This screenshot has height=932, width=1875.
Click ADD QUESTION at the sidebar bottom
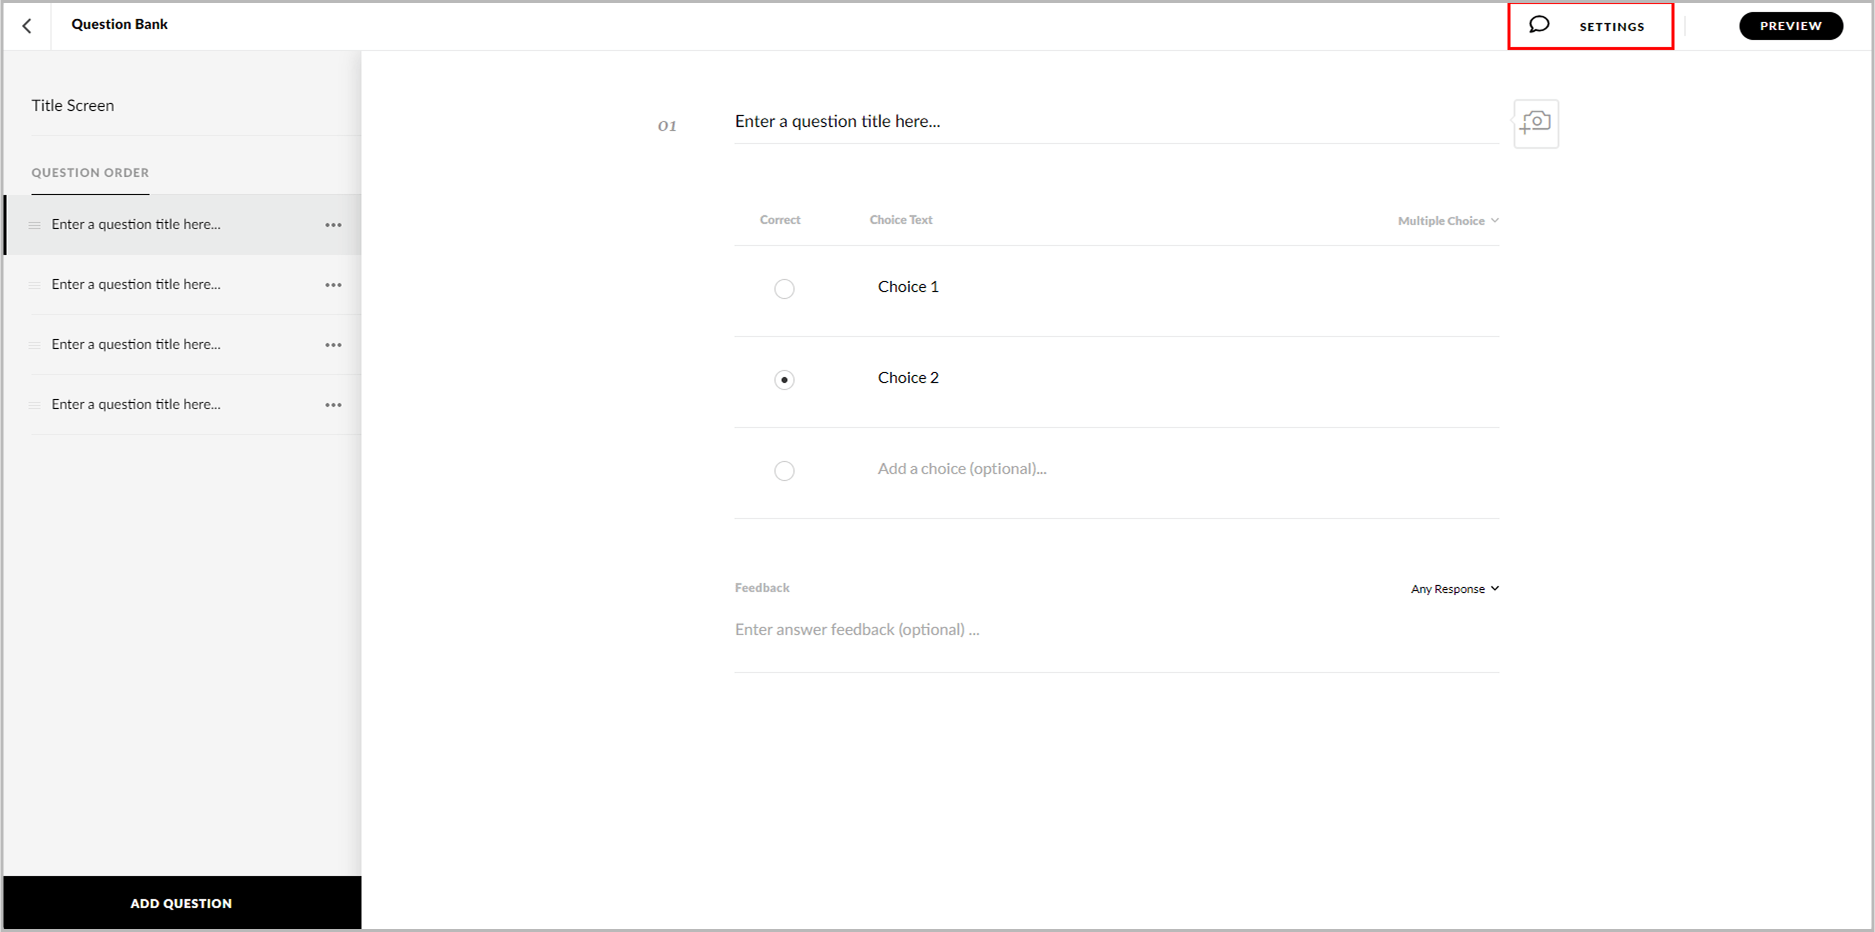181,902
